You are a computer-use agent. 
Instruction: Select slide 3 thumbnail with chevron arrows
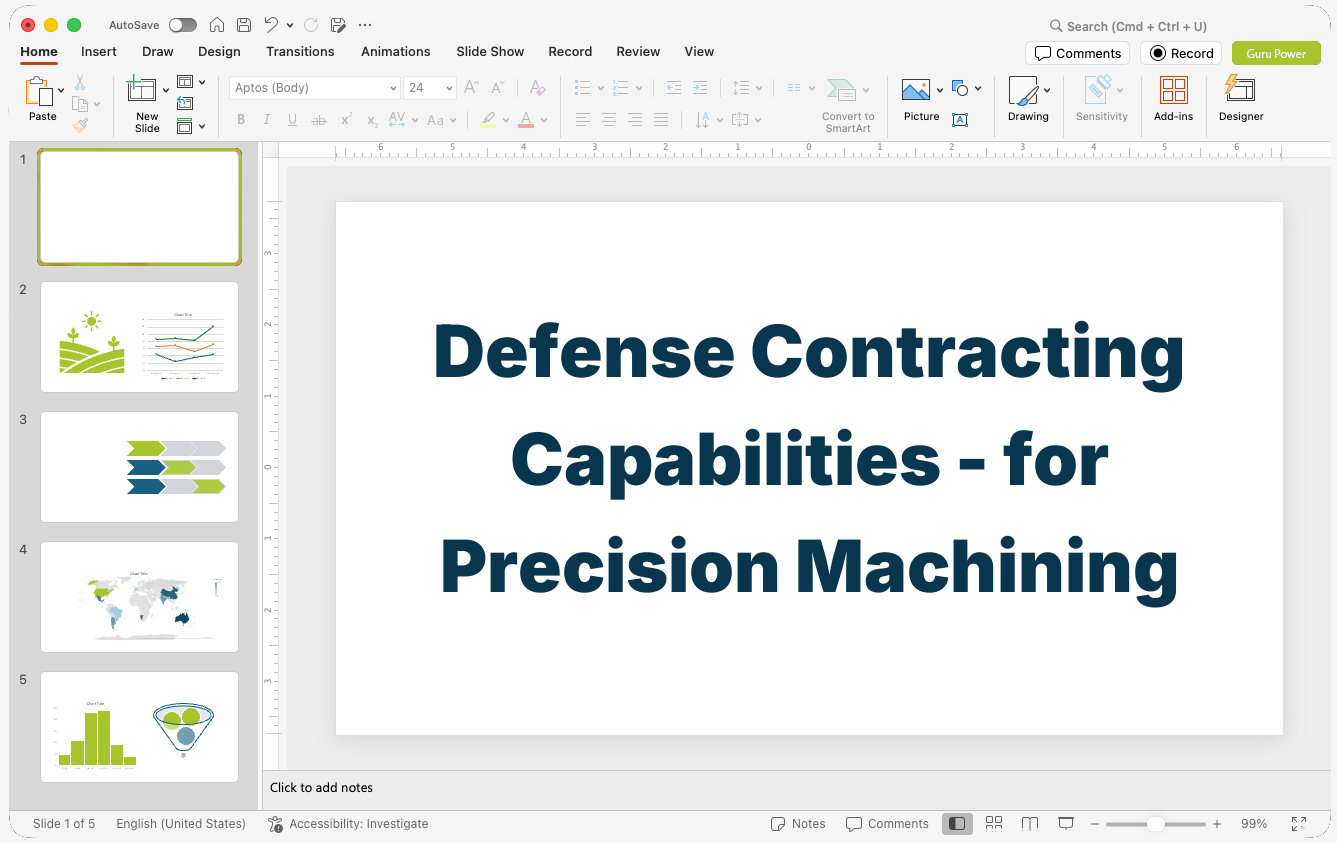tap(140, 467)
